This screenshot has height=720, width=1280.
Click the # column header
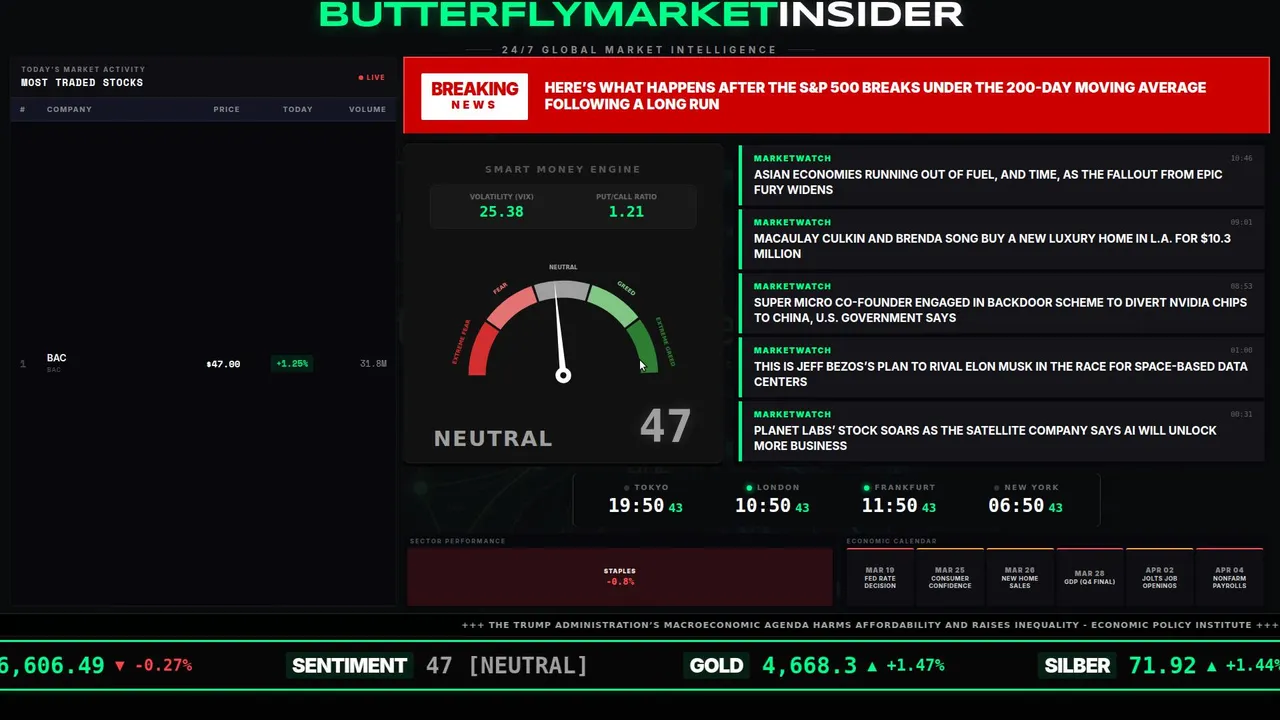coord(22,109)
